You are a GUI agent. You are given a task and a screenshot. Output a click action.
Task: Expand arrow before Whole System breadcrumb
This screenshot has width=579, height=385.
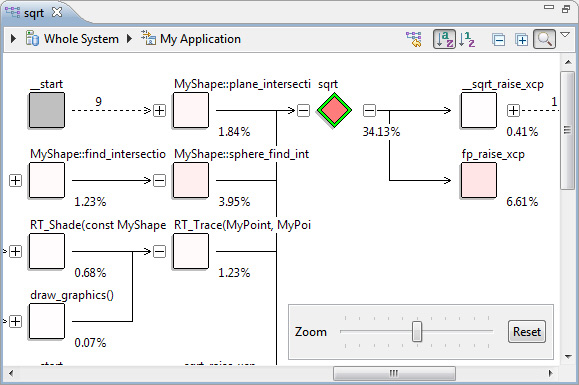[13, 38]
